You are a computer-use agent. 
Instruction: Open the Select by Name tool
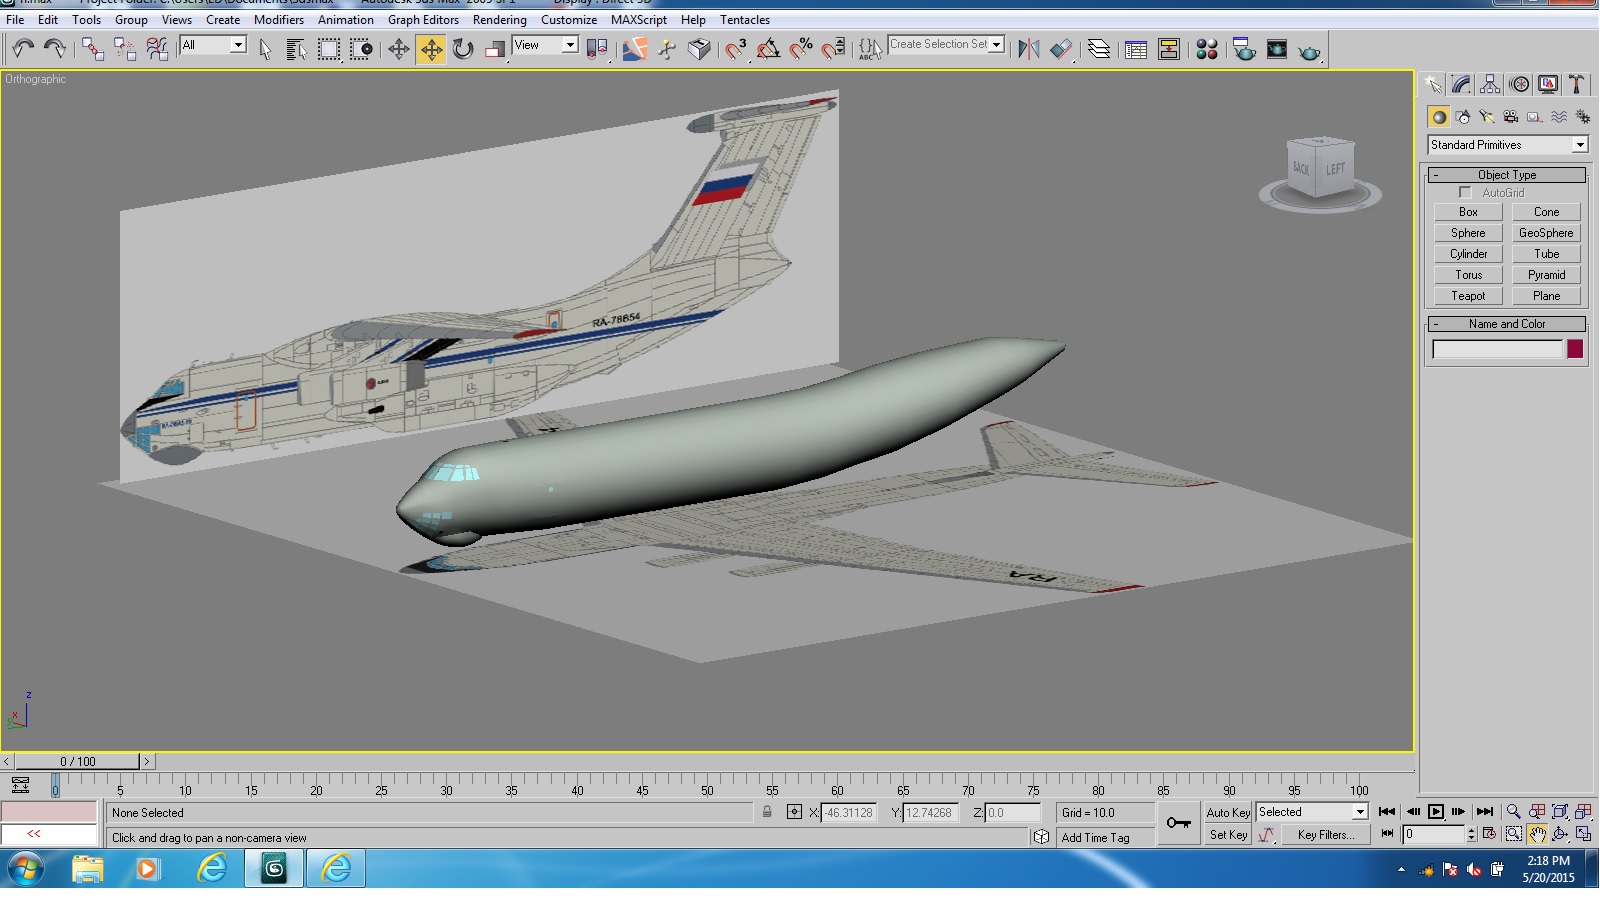click(296, 48)
